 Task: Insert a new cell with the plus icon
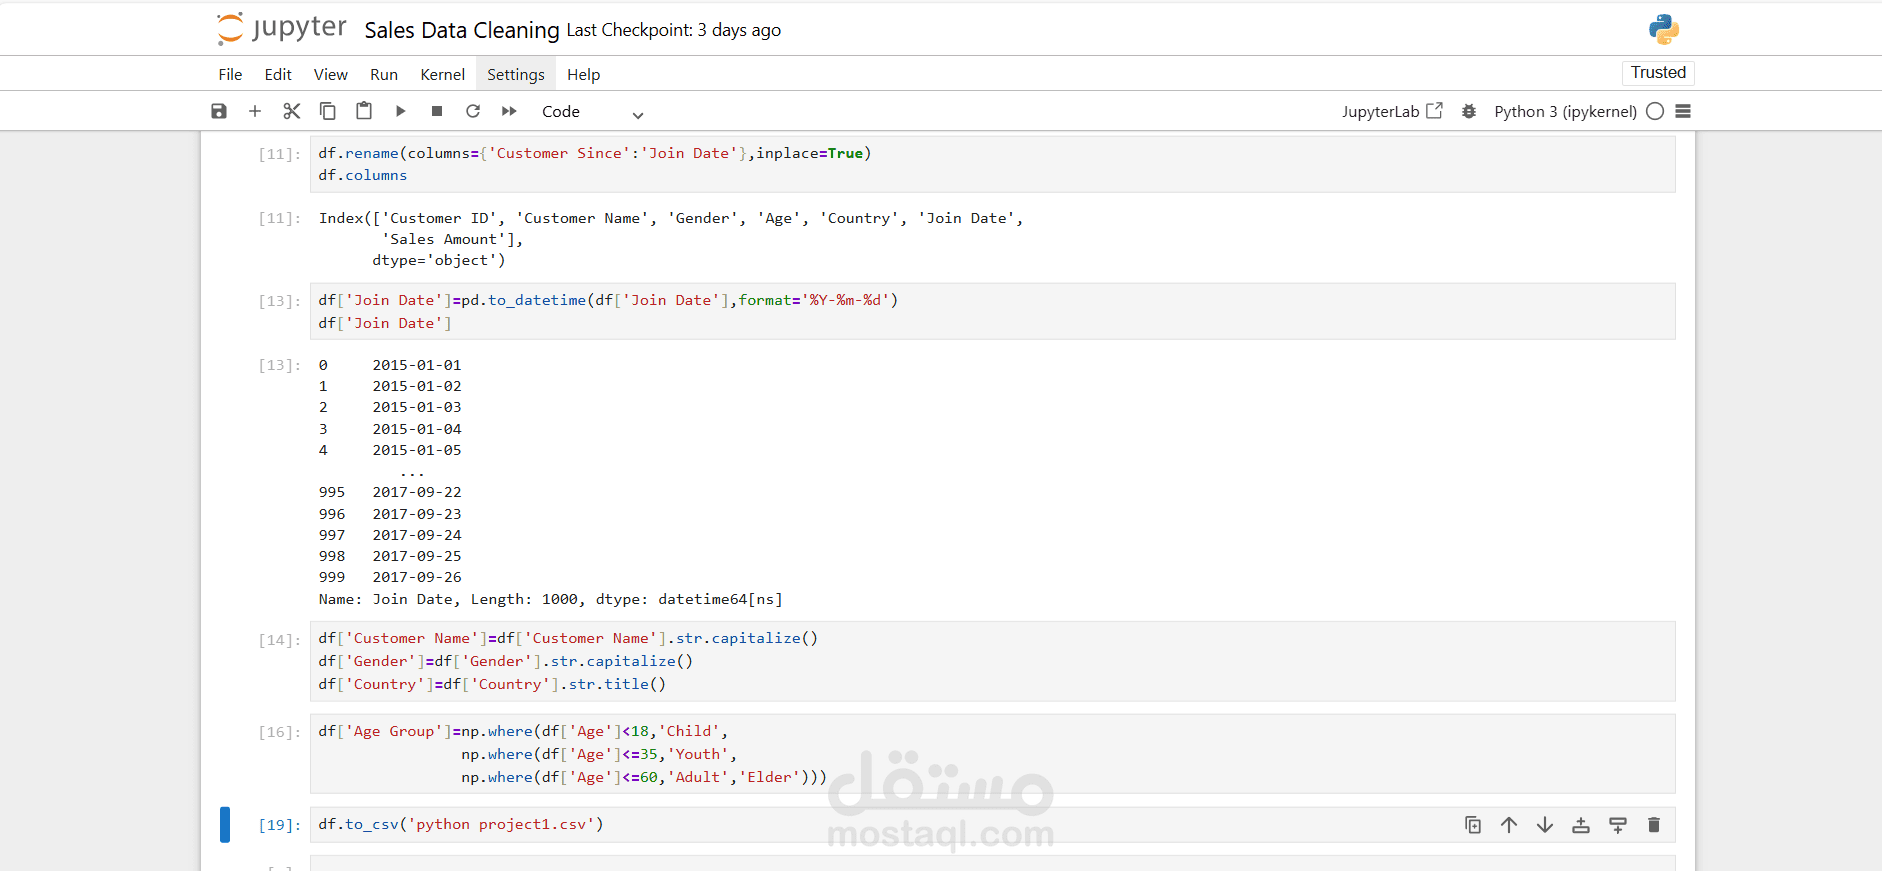(x=255, y=111)
